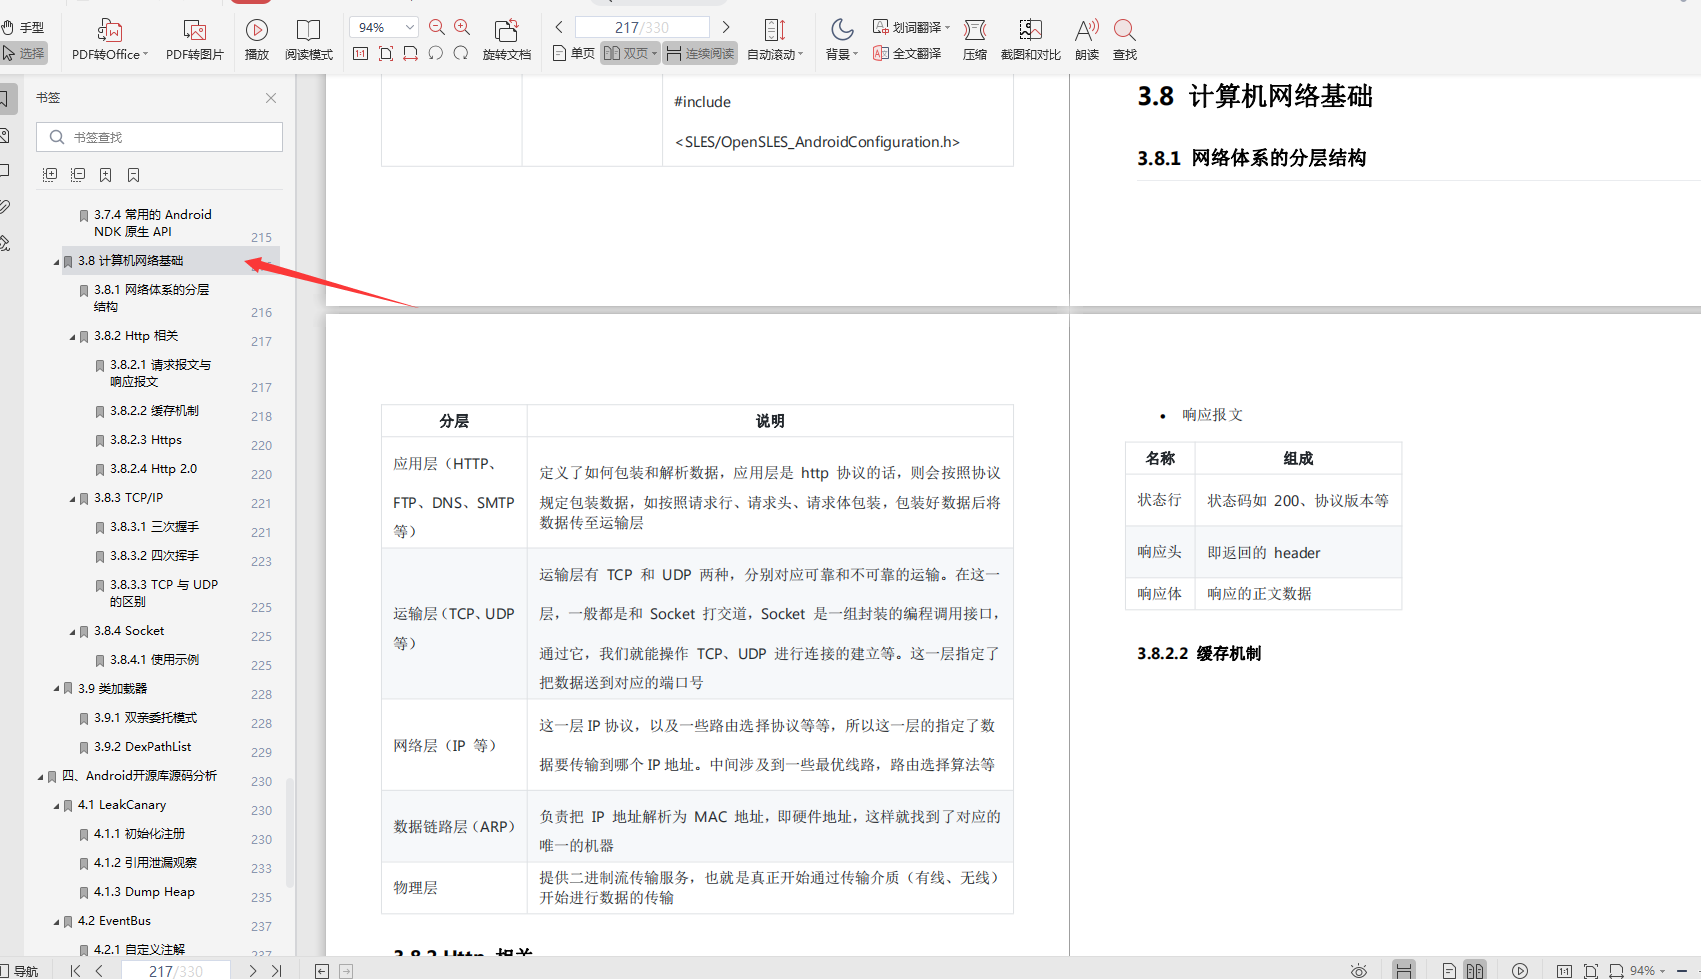Click status bar play slideshow icon
The height and width of the screenshot is (979, 1701).
1520,970
